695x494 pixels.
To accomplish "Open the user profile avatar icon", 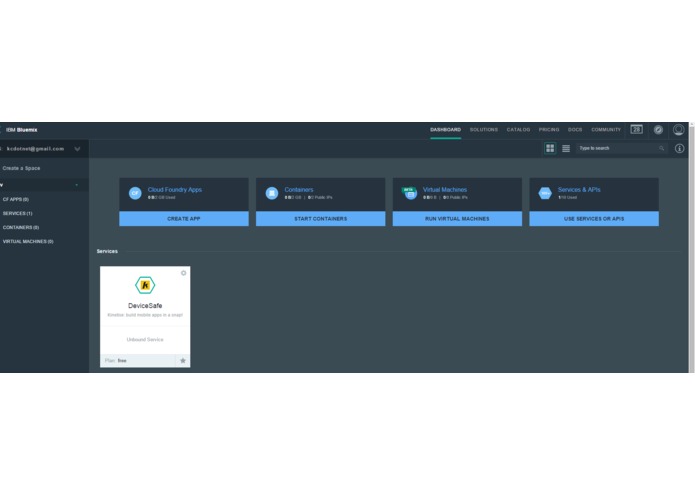I will (x=678, y=130).
